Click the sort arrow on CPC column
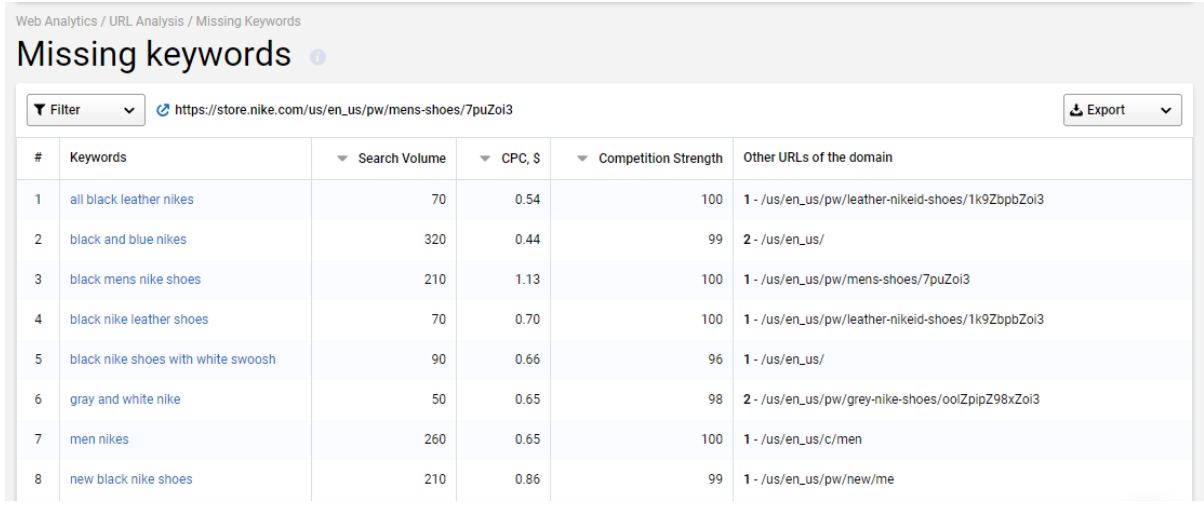 486,159
